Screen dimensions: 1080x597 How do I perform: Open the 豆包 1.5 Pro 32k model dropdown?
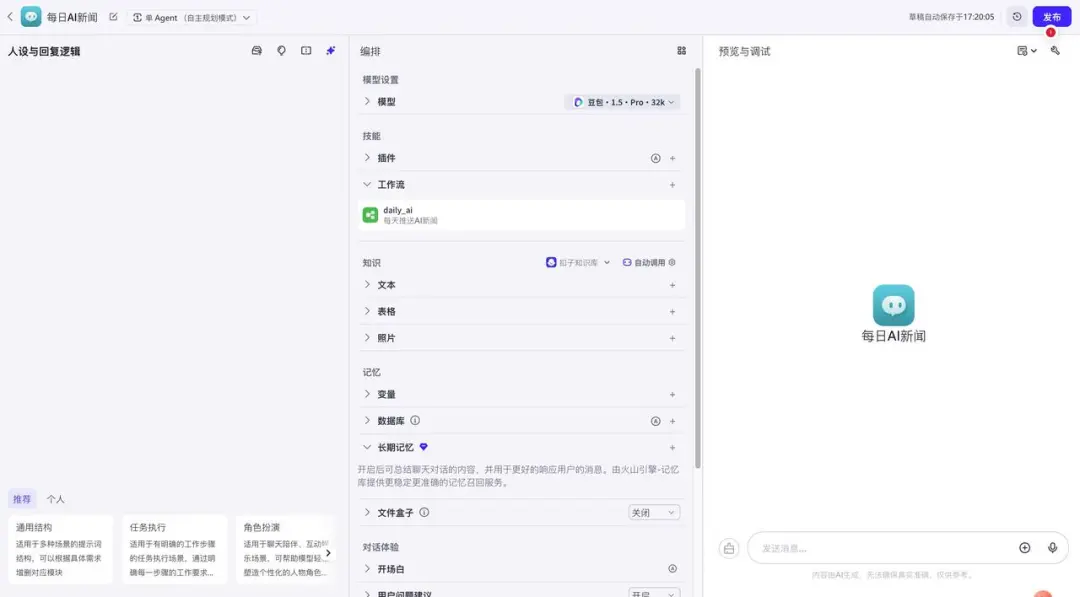(622, 102)
